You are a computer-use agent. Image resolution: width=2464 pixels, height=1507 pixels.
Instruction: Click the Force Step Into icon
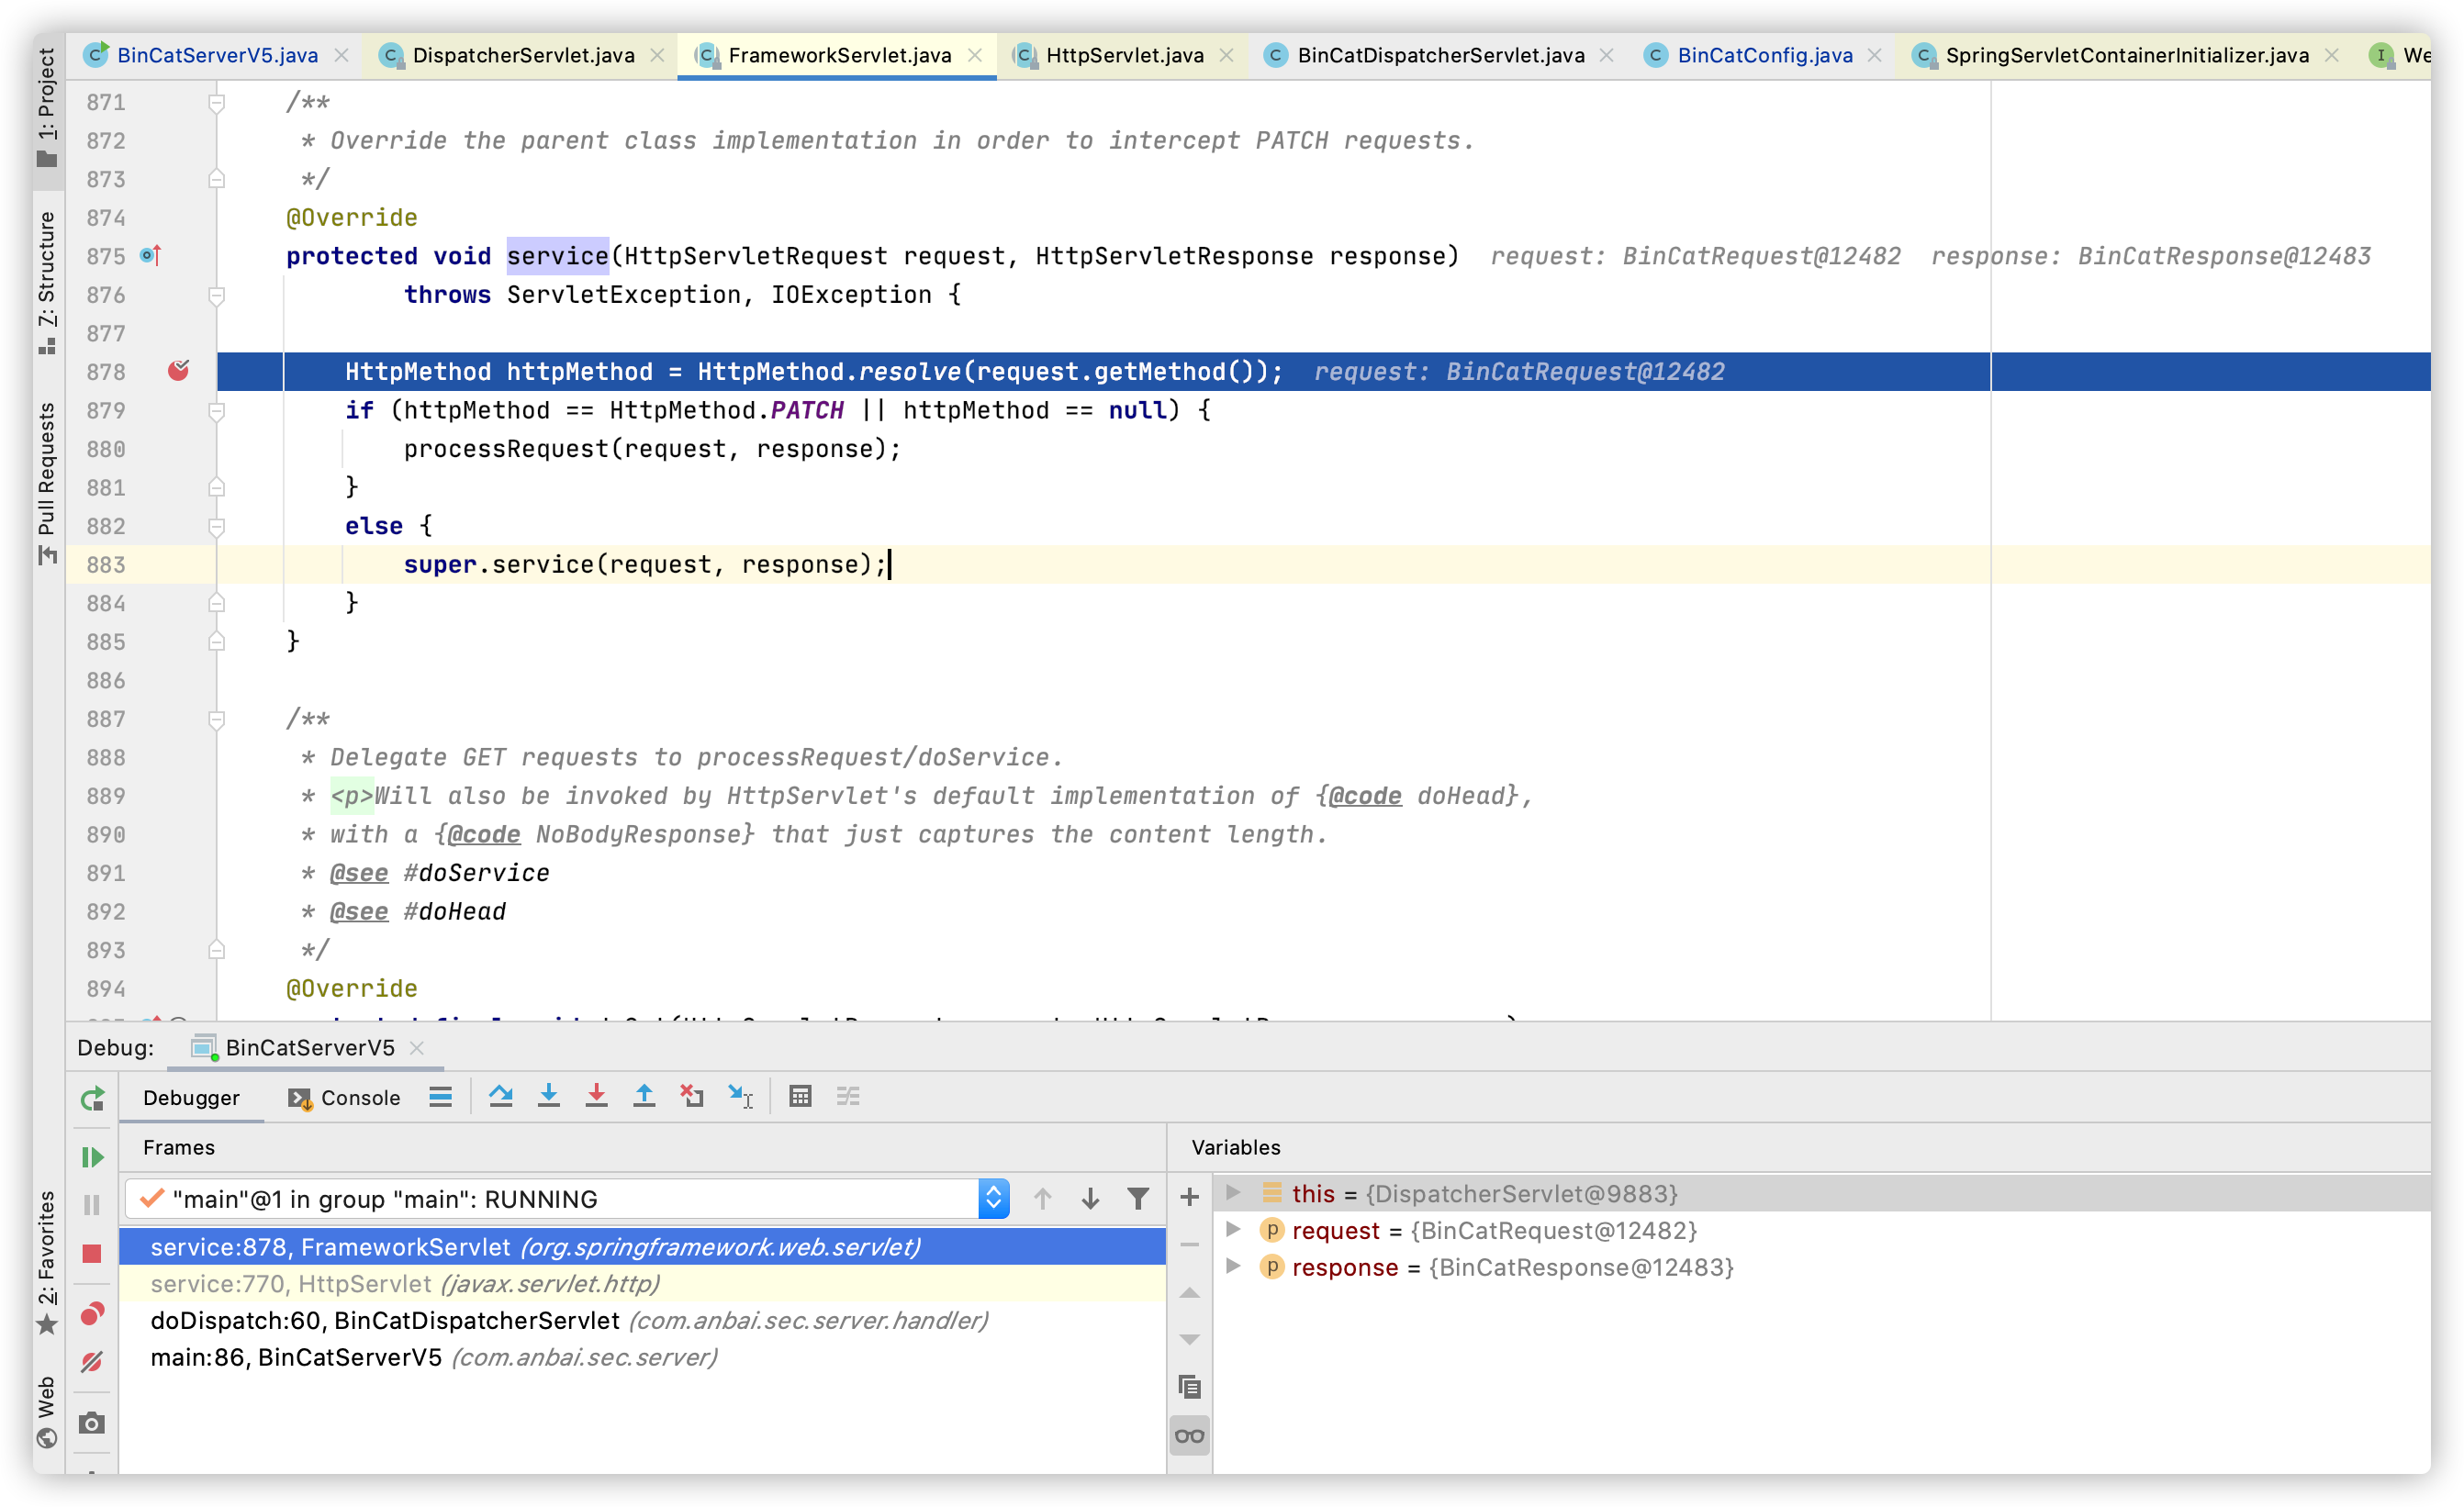click(596, 1096)
